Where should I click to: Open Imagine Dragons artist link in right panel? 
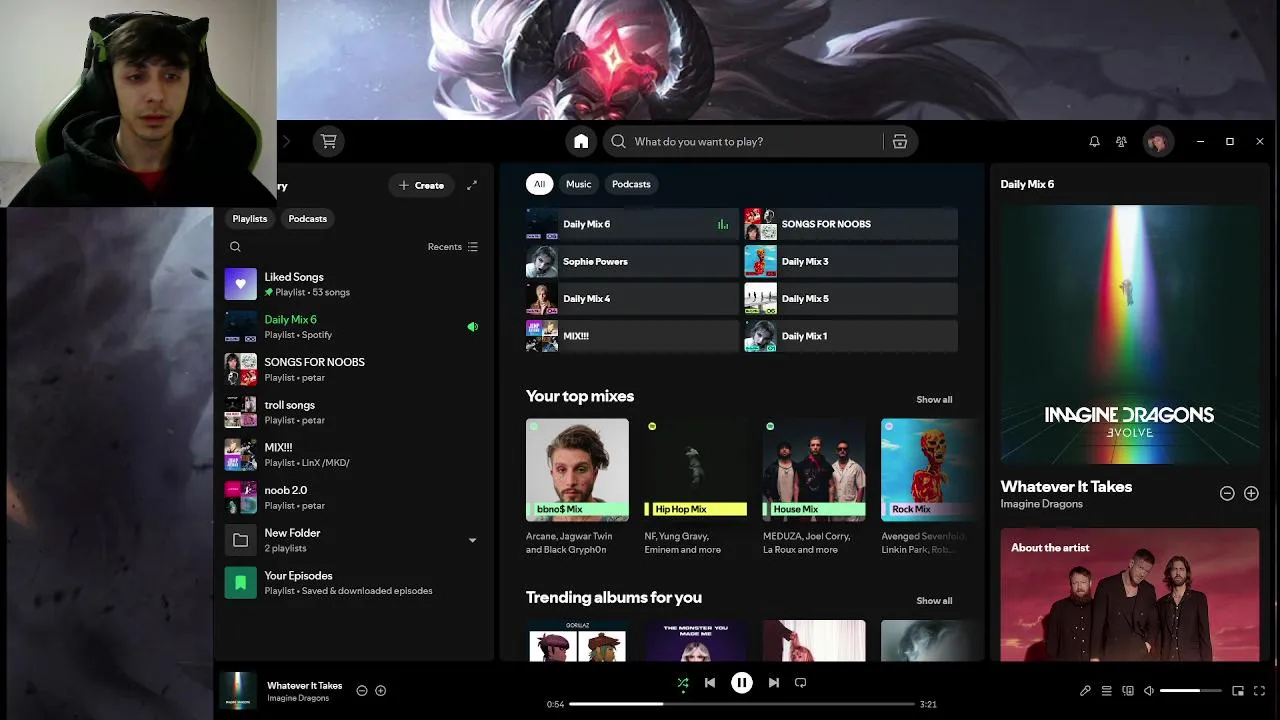click(1041, 504)
